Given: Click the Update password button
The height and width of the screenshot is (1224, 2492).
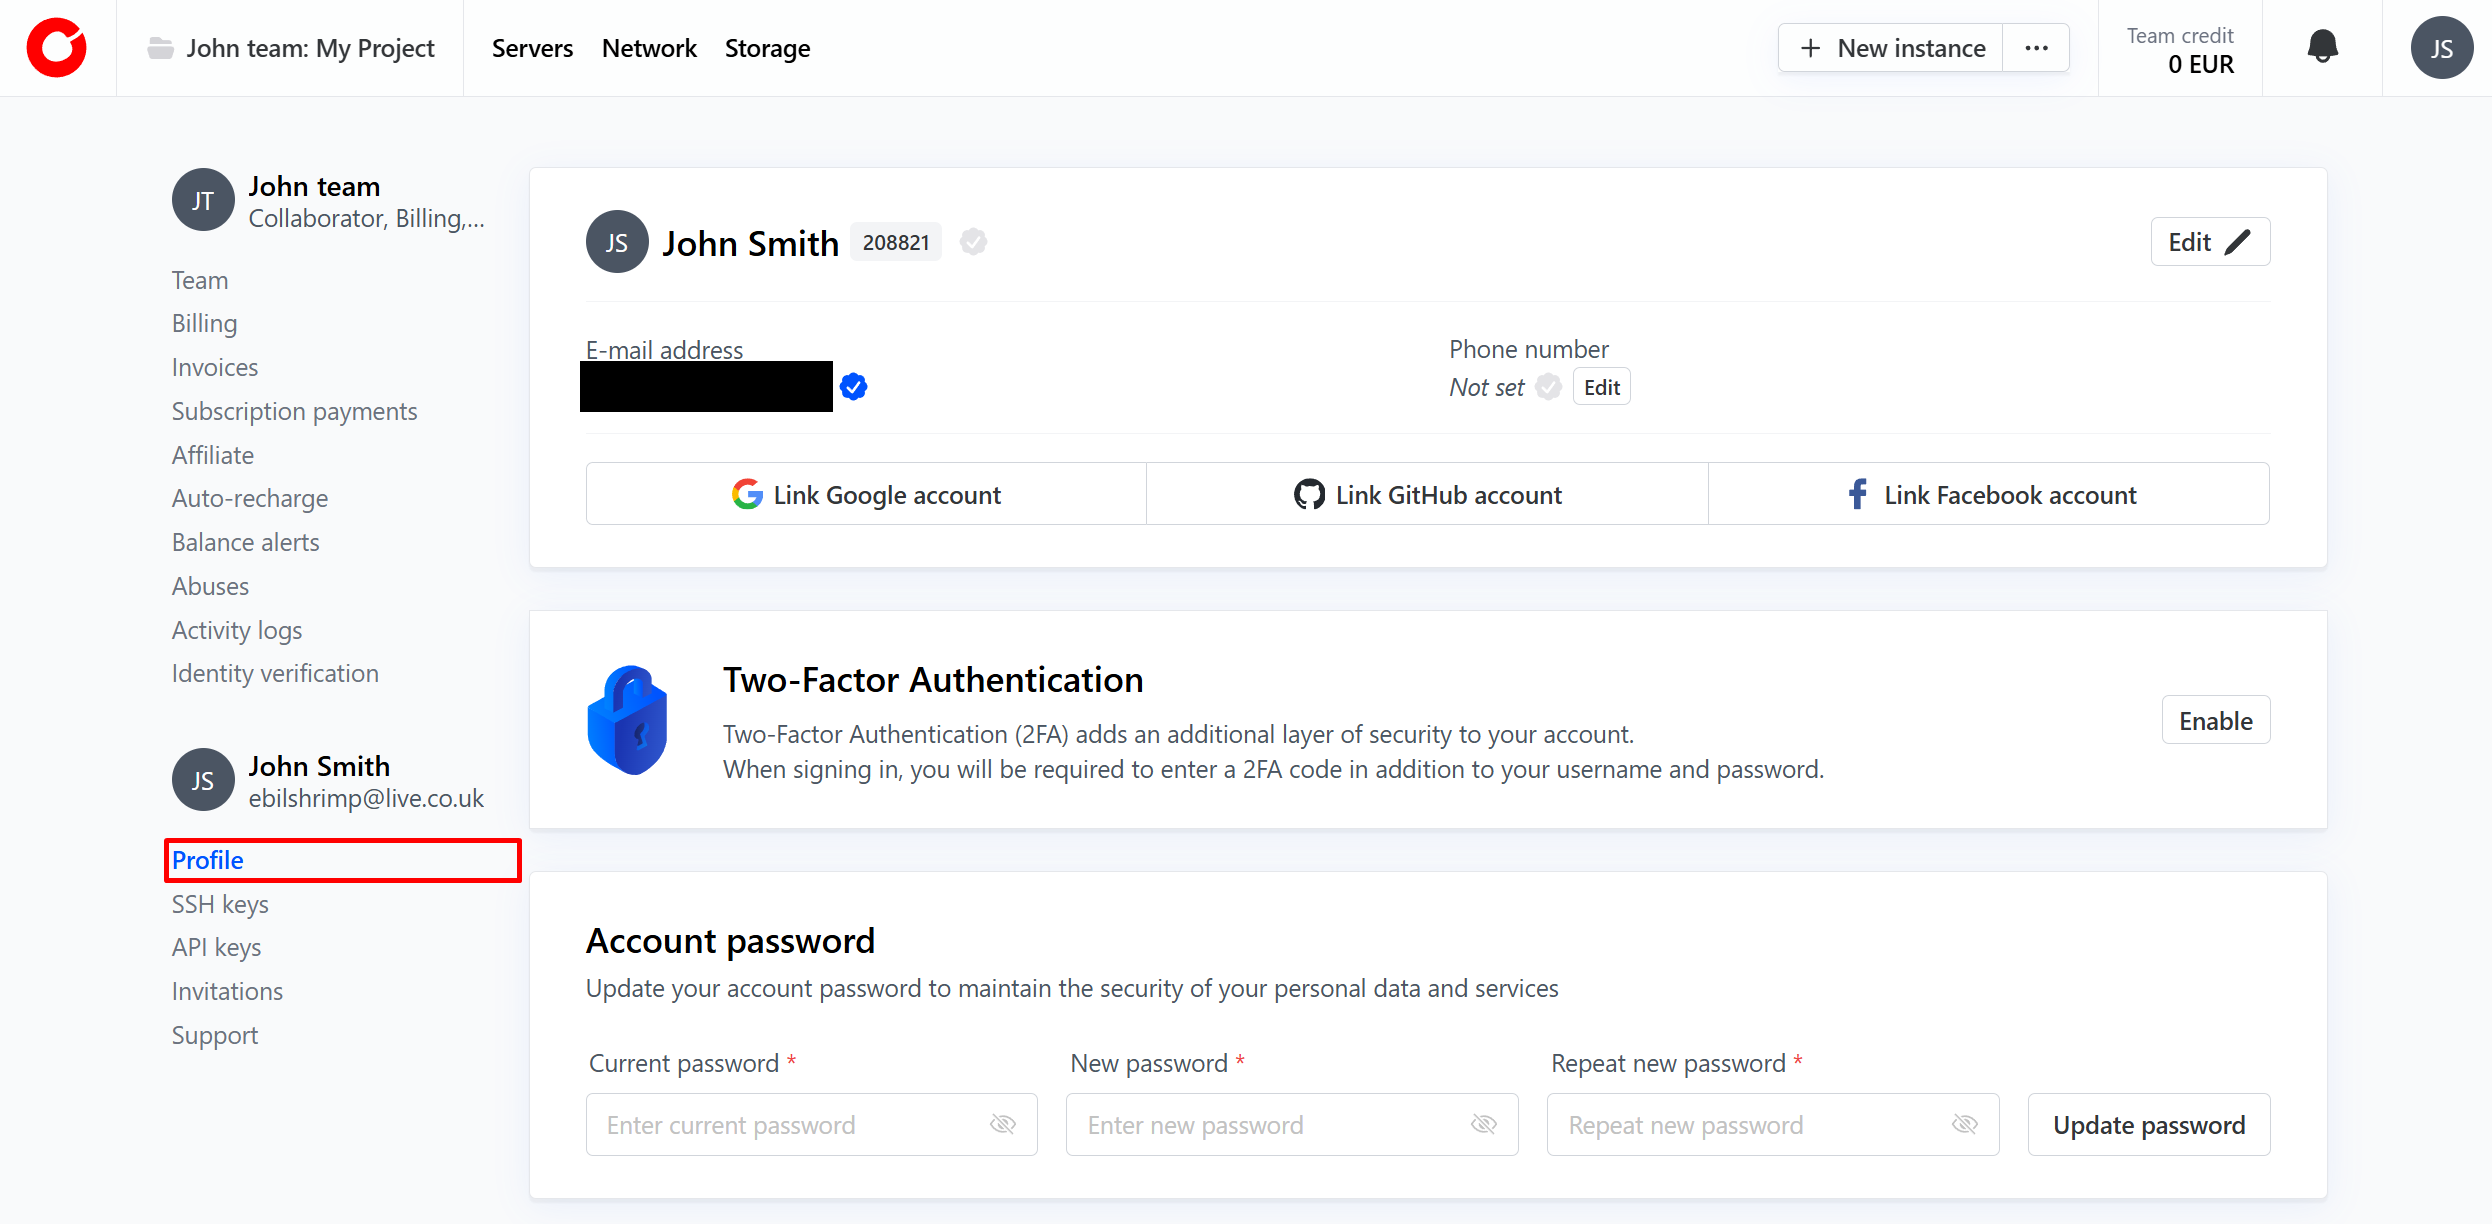Looking at the screenshot, I should (x=2148, y=1125).
